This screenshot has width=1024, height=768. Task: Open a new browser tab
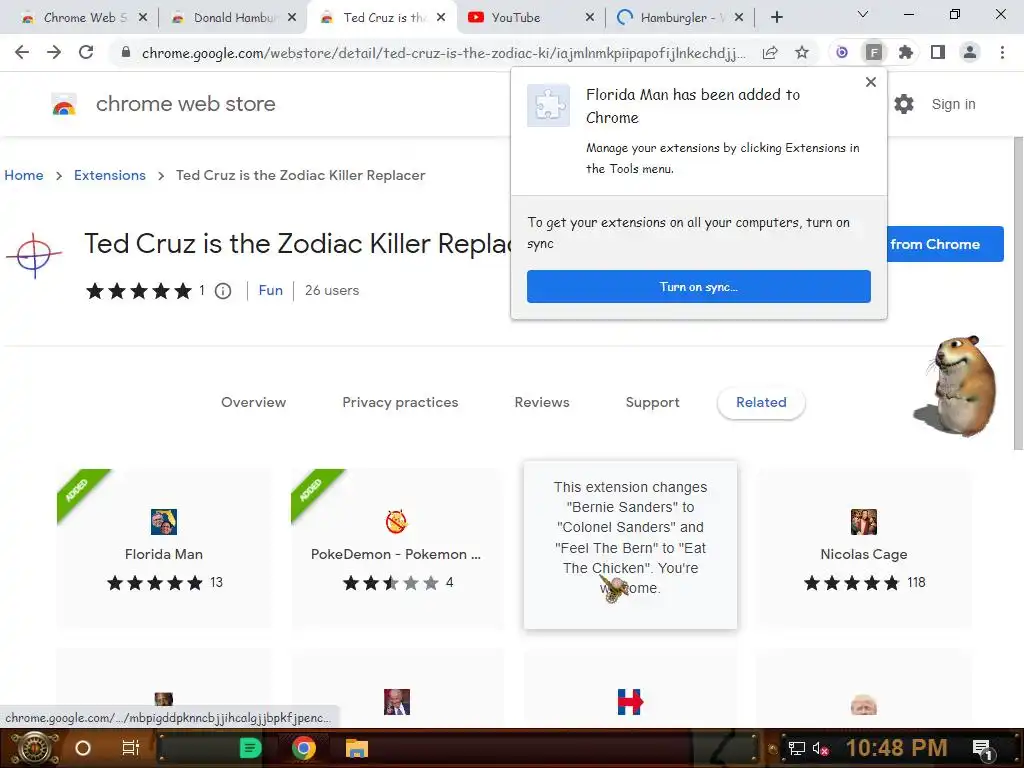point(776,18)
